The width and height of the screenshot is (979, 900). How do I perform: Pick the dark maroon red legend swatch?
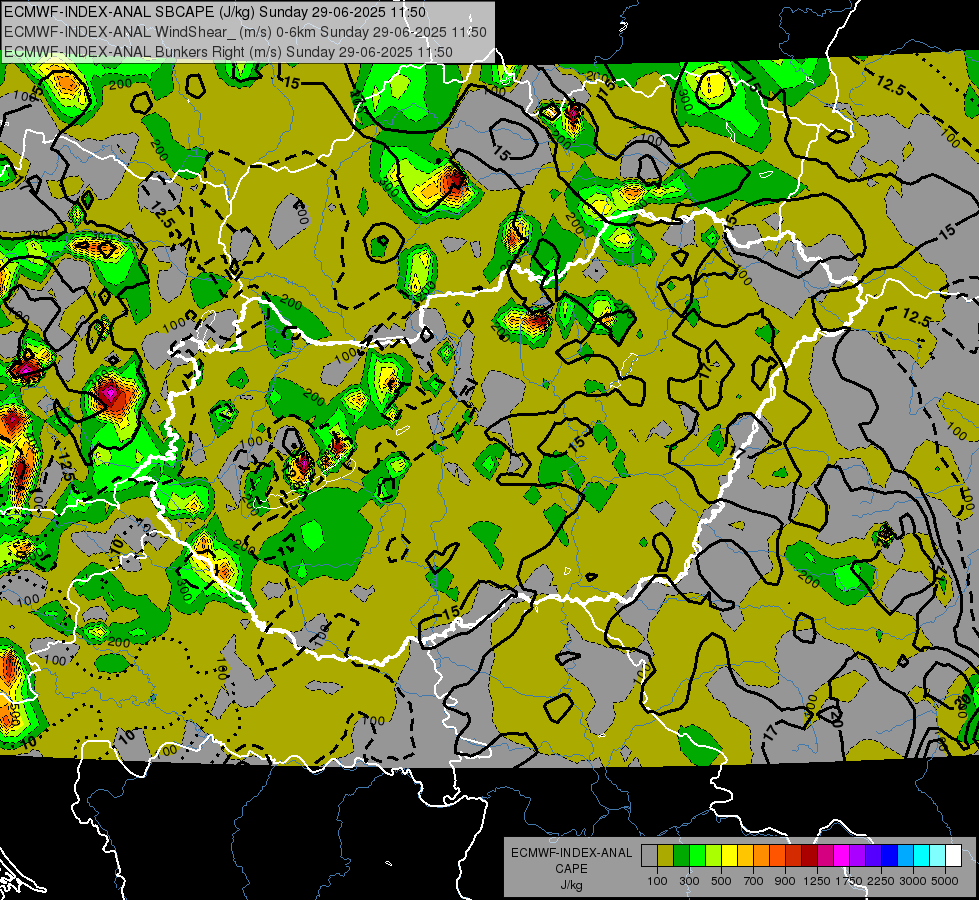click(x=810, y=856)
